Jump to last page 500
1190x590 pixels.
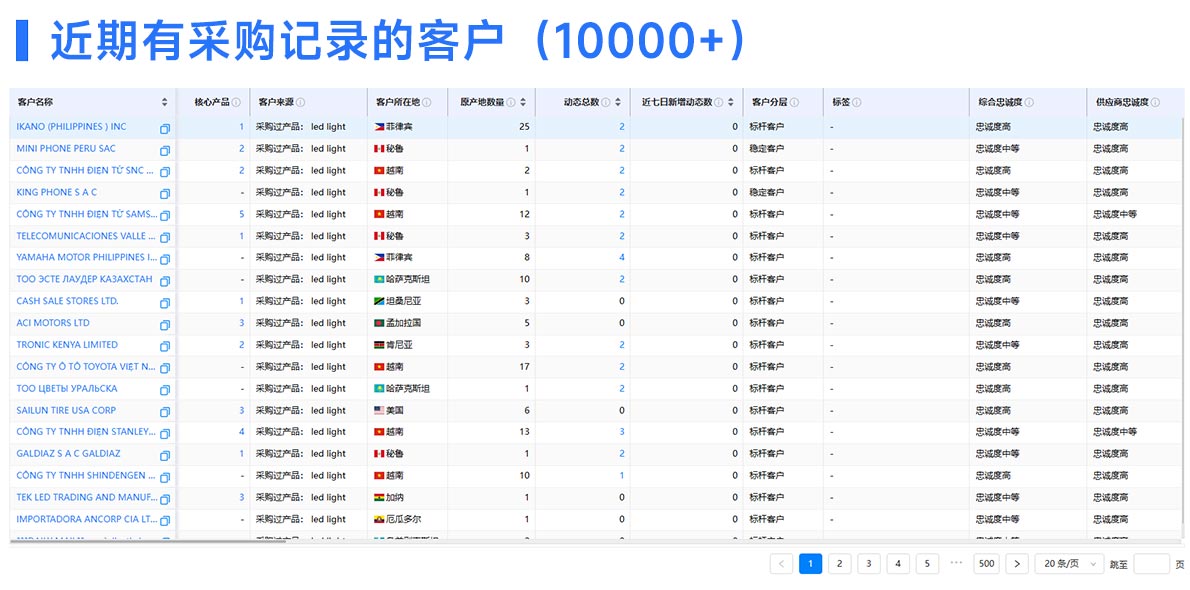tap(986, 564)
